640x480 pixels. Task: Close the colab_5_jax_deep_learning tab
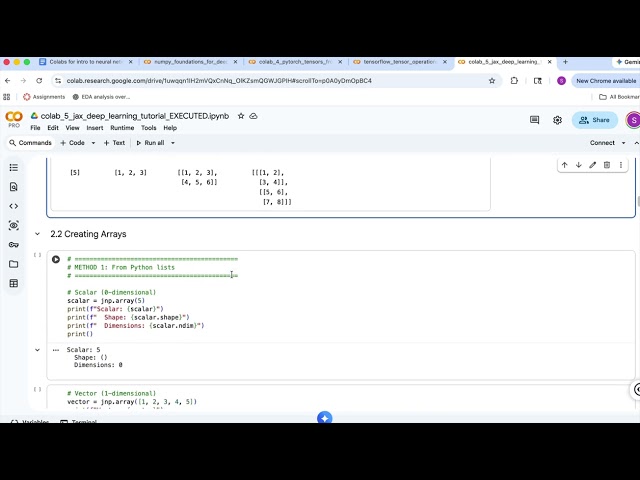pyautogui.click(x=550, y=62)
